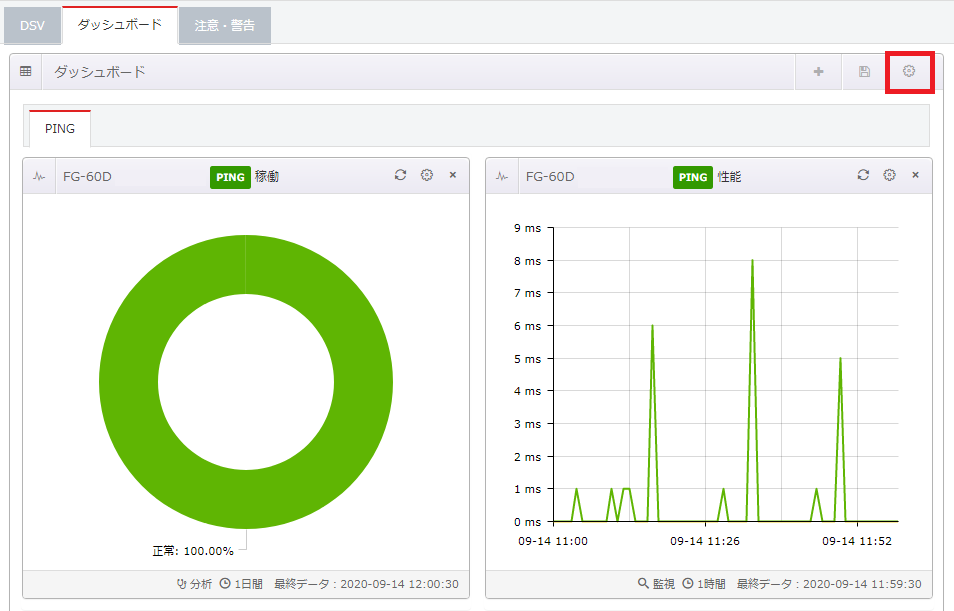Viewport: 954px width, 611px height.
Task: Click pulse icon on the 稼働 widget
Action: [x=39, y=177]
